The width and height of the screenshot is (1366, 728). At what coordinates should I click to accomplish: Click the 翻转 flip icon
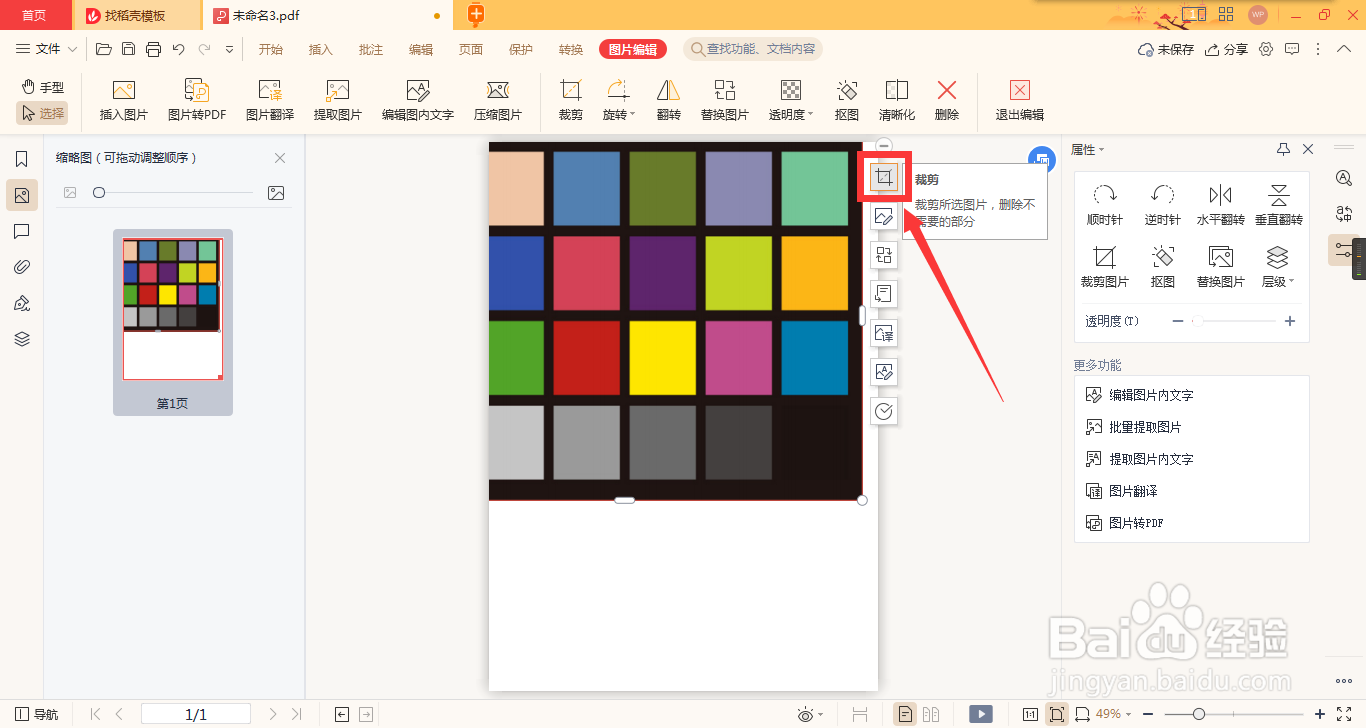(668, 101)
